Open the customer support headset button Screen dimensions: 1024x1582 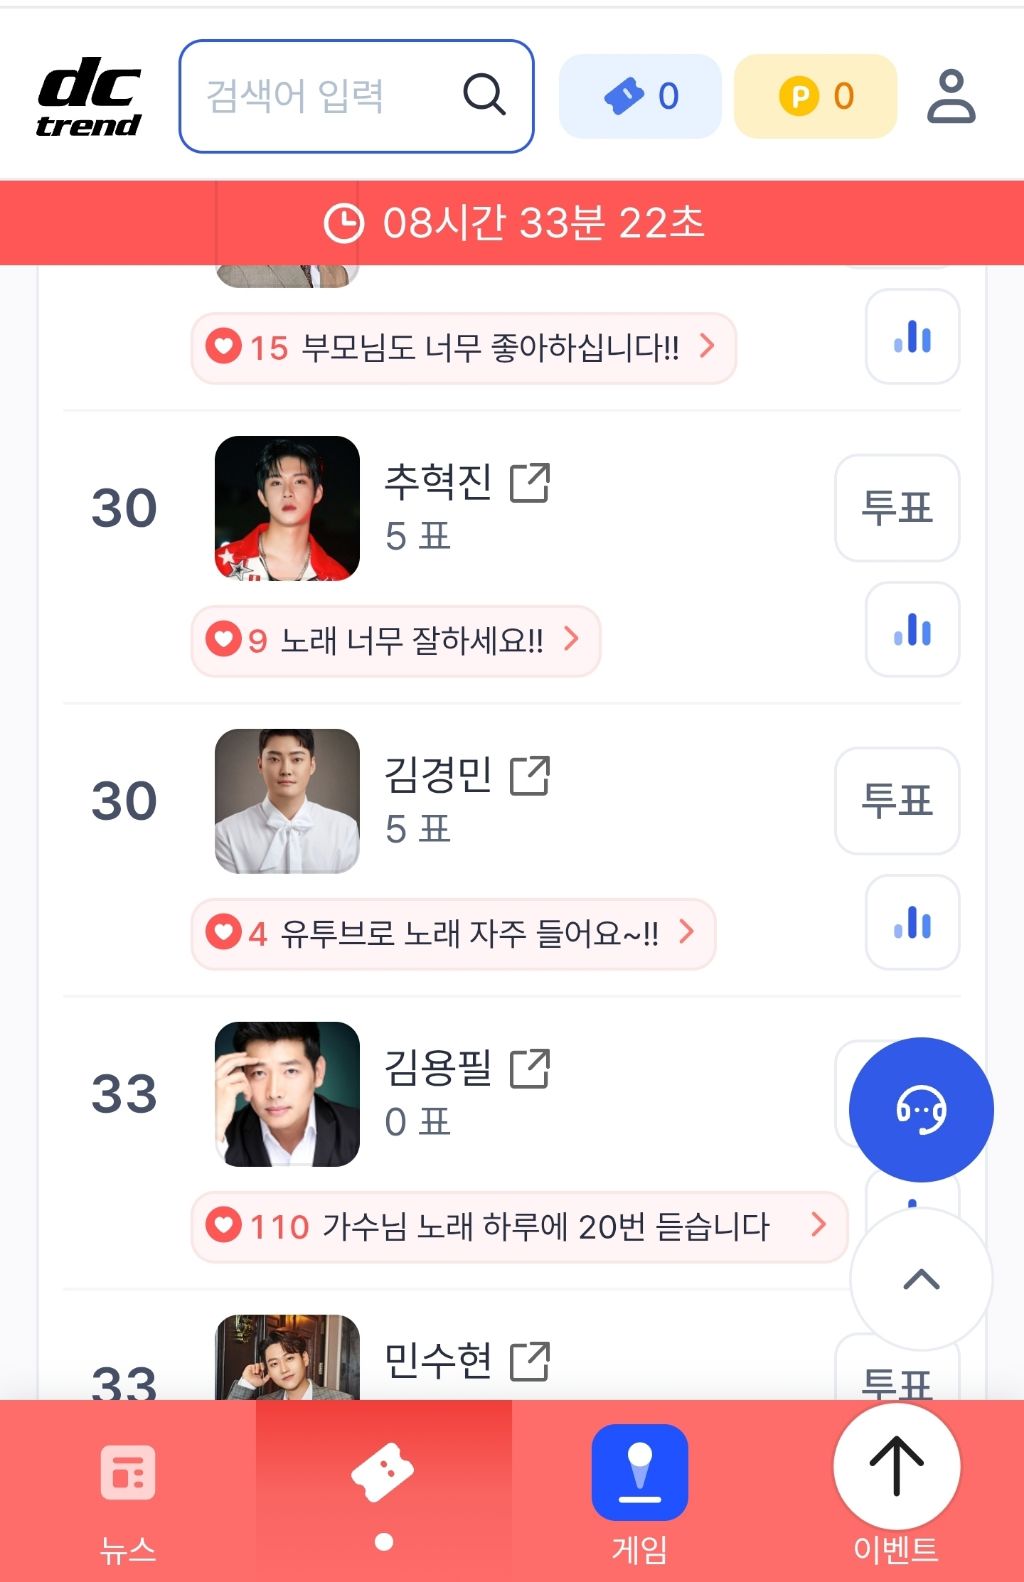(x=921, y=1109)
